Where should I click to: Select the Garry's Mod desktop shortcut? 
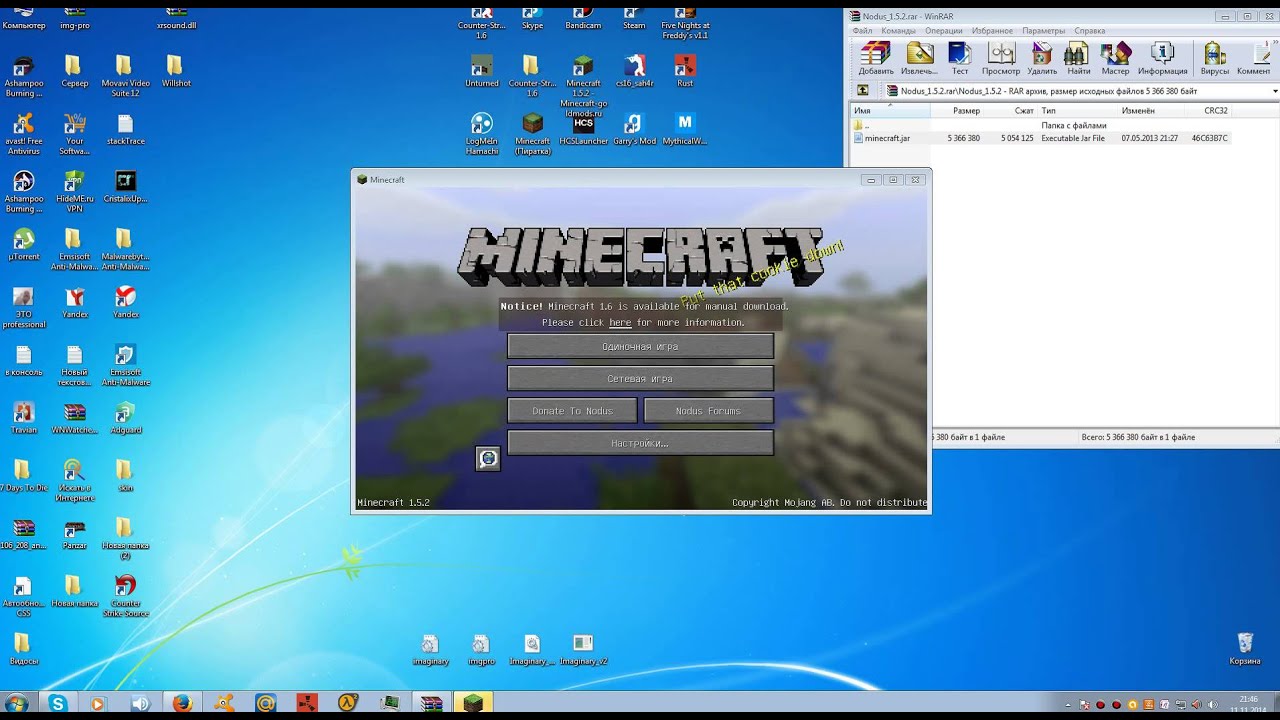(x=634, y=130)
